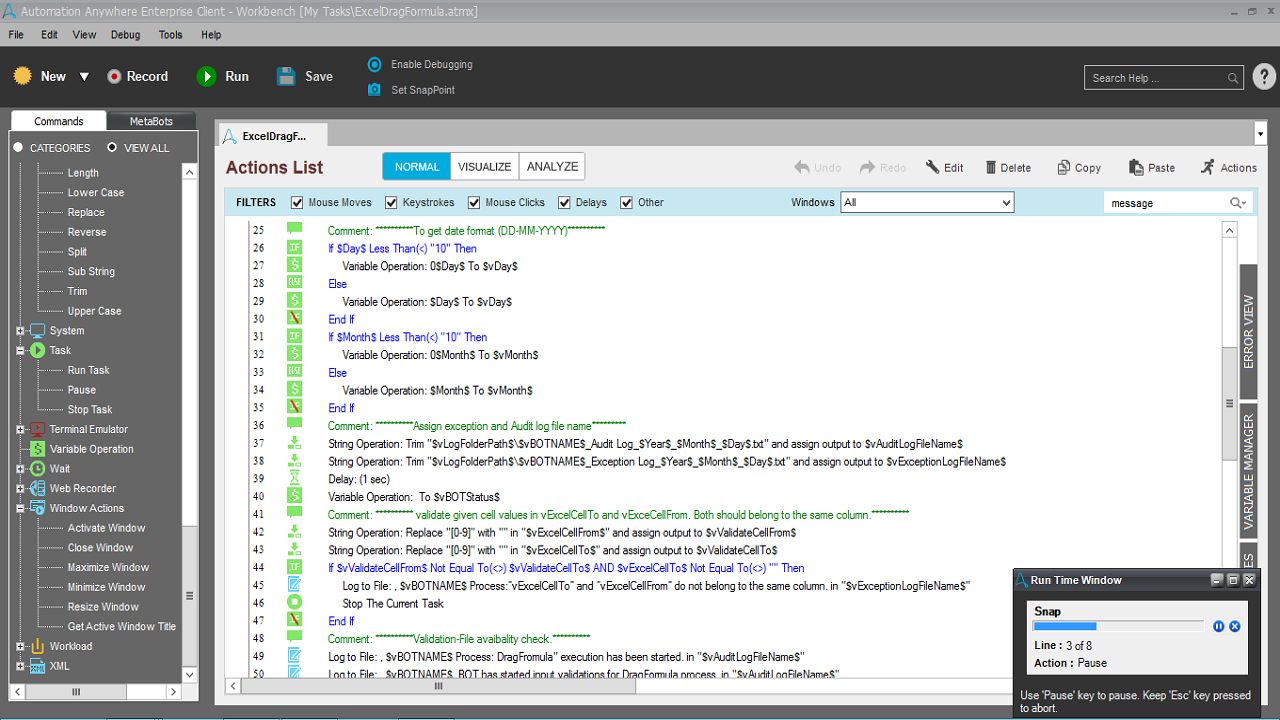Click the Set SnapPoint camera icon

pyautogui.click(x=374, y=90)
